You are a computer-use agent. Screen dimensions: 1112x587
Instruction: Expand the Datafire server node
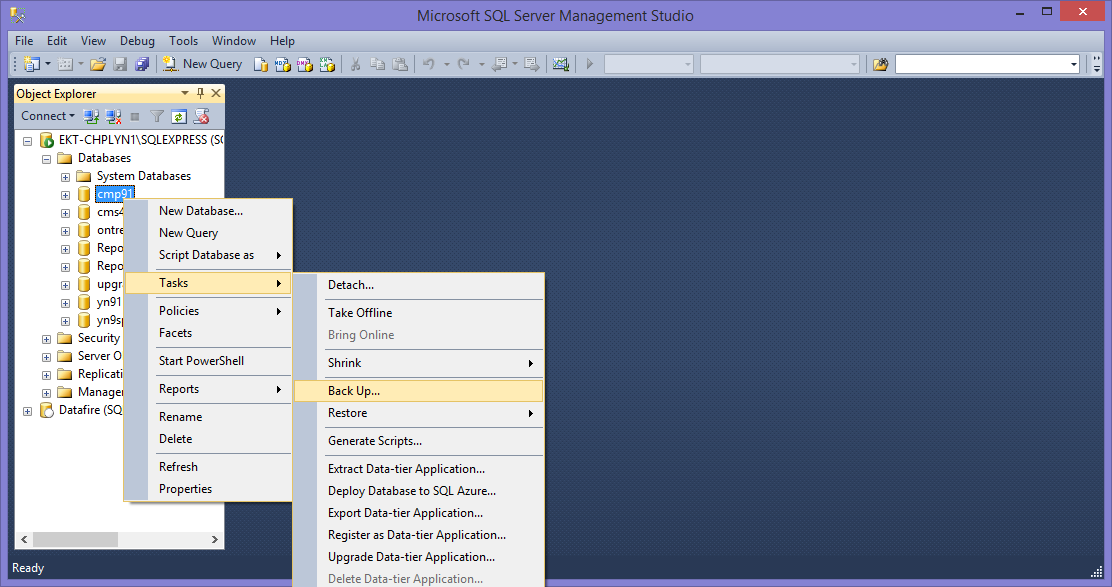pyautogui.click(x=28, y=411)
